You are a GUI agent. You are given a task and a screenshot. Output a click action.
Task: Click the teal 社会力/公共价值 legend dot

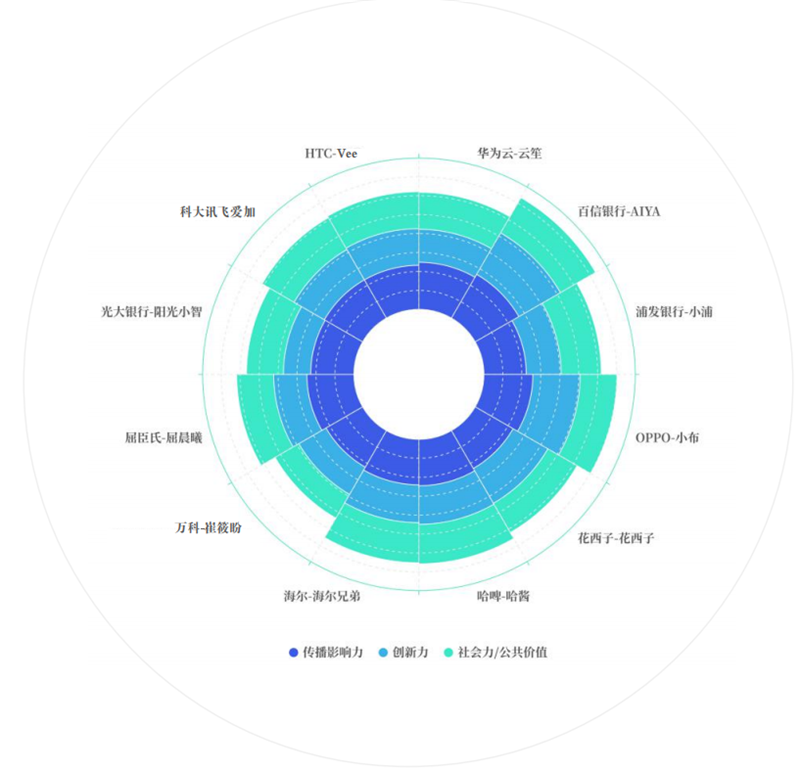pyautogui.click(x=448, y=652)
